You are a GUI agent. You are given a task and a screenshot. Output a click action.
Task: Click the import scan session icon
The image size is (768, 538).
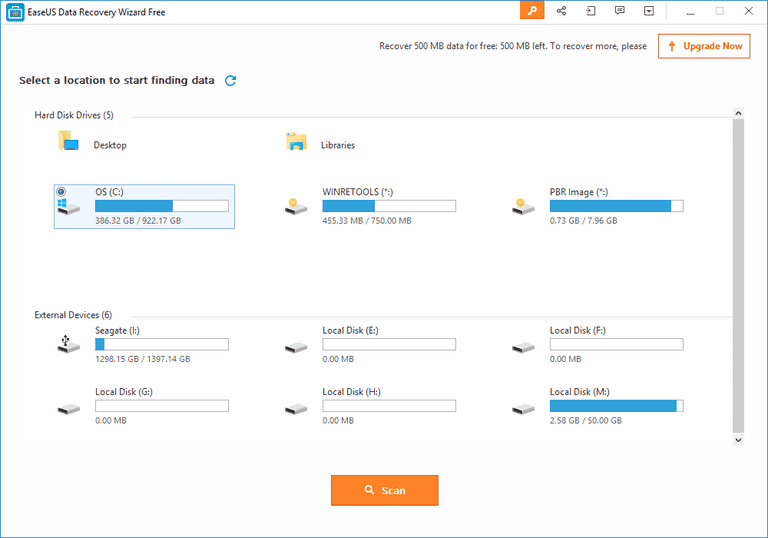click(x=591, y=11)
